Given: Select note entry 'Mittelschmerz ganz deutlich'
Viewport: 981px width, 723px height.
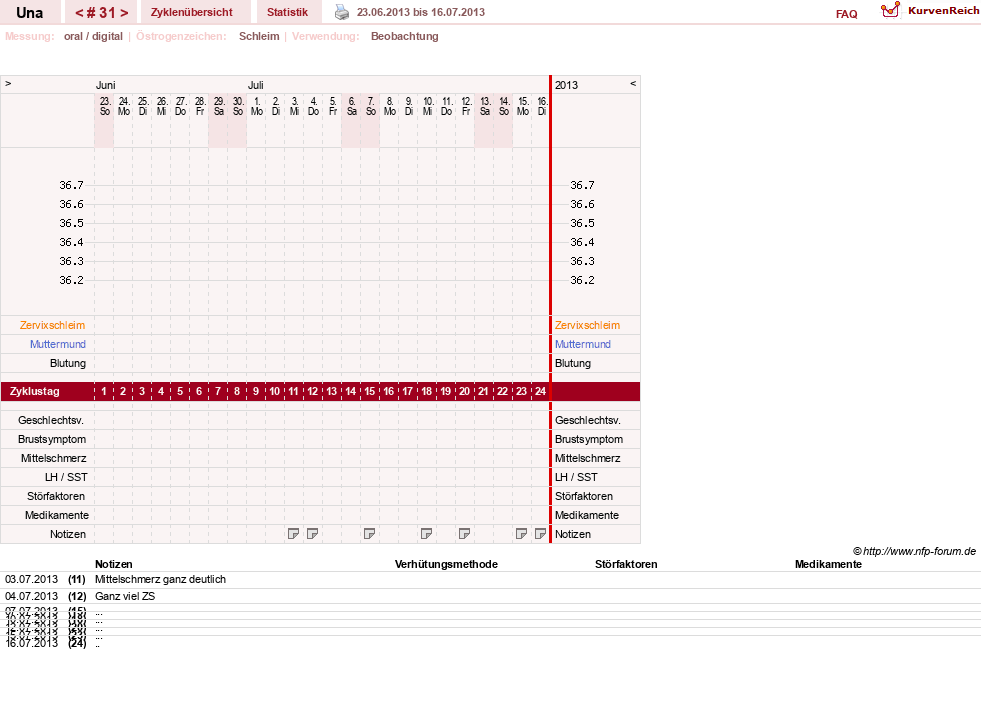Looking at the screenshot, I should [x=160, y=579].
